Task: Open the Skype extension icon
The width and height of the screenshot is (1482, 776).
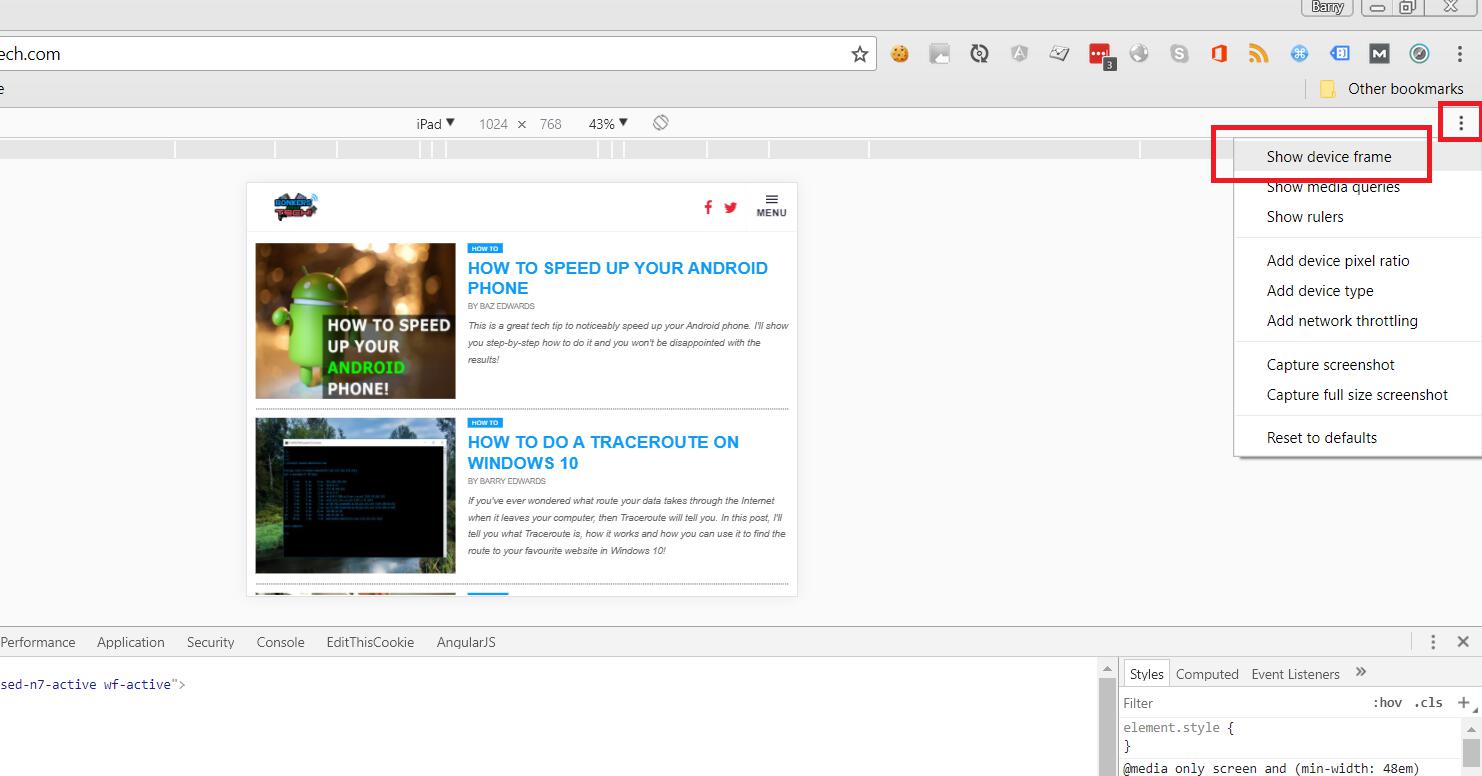Action: point(1179,54)
